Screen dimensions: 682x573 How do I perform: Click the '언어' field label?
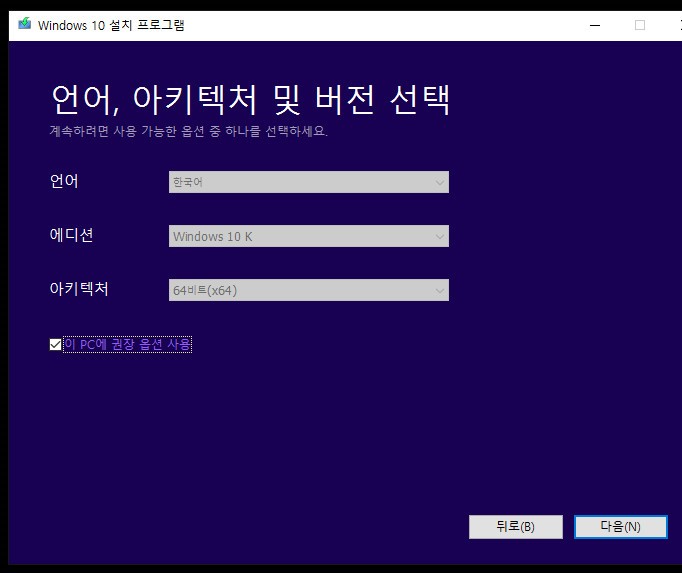tap(64, 181)
